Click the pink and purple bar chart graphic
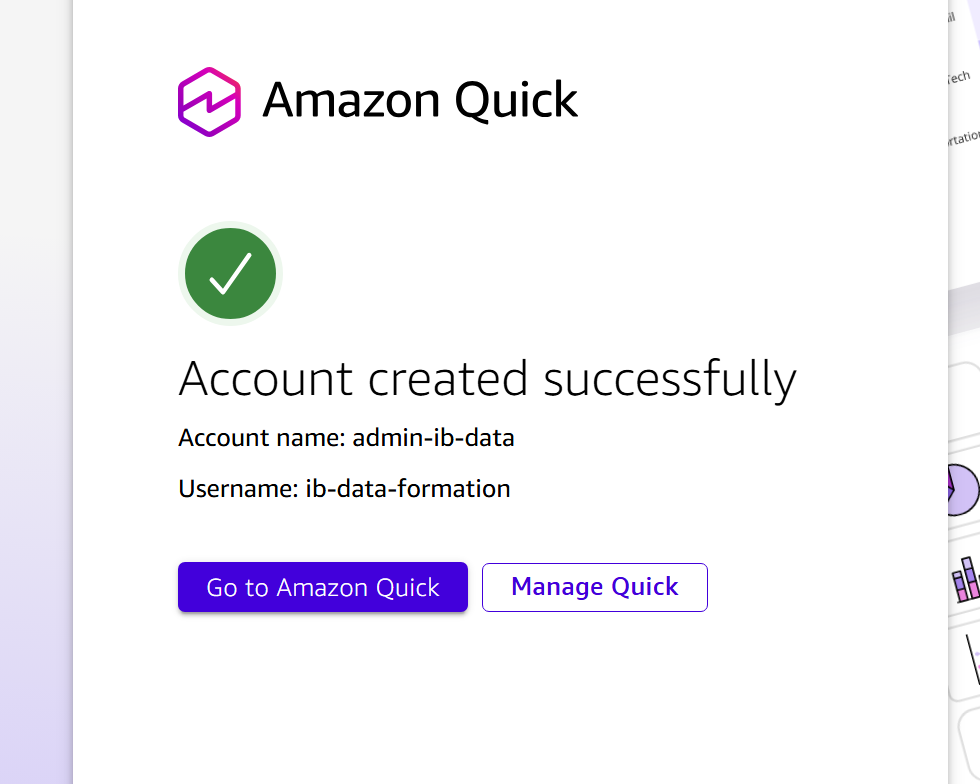Image resolution: width=980 pixels, height=784 pixels. (966, 580)
